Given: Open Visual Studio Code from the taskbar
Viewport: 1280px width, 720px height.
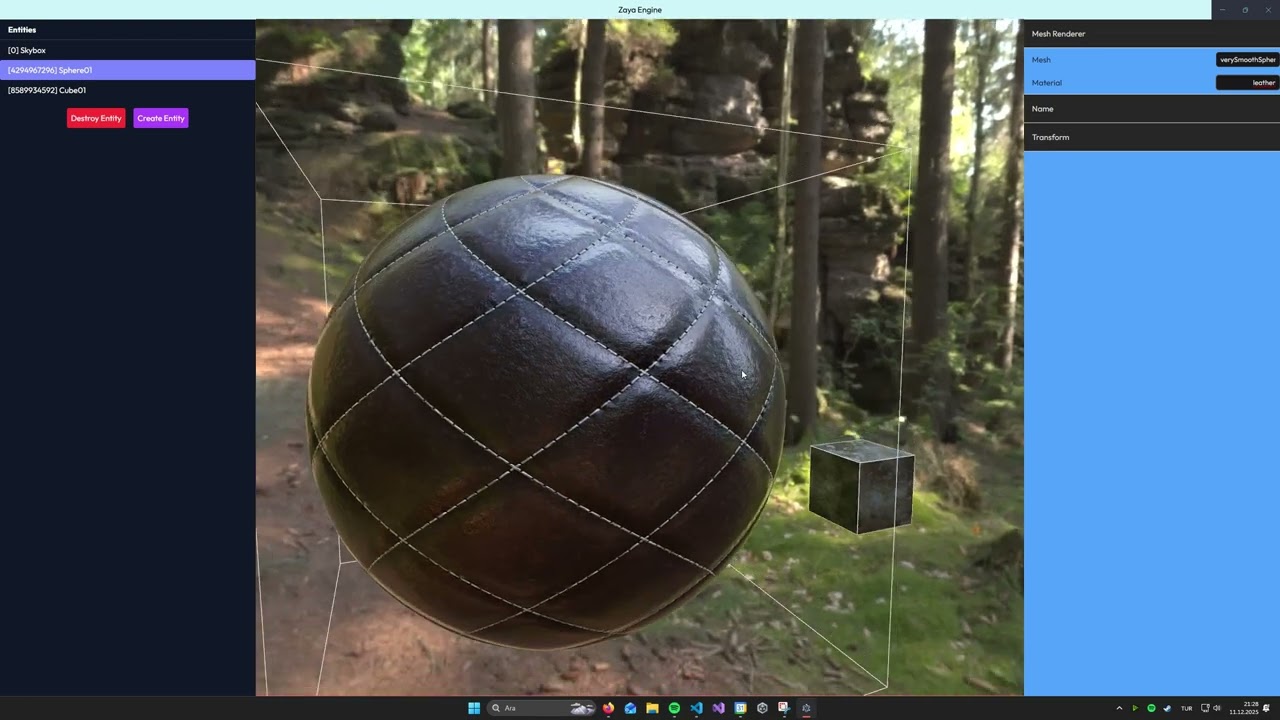Looking at the screenshot, I should coord(696,708).
